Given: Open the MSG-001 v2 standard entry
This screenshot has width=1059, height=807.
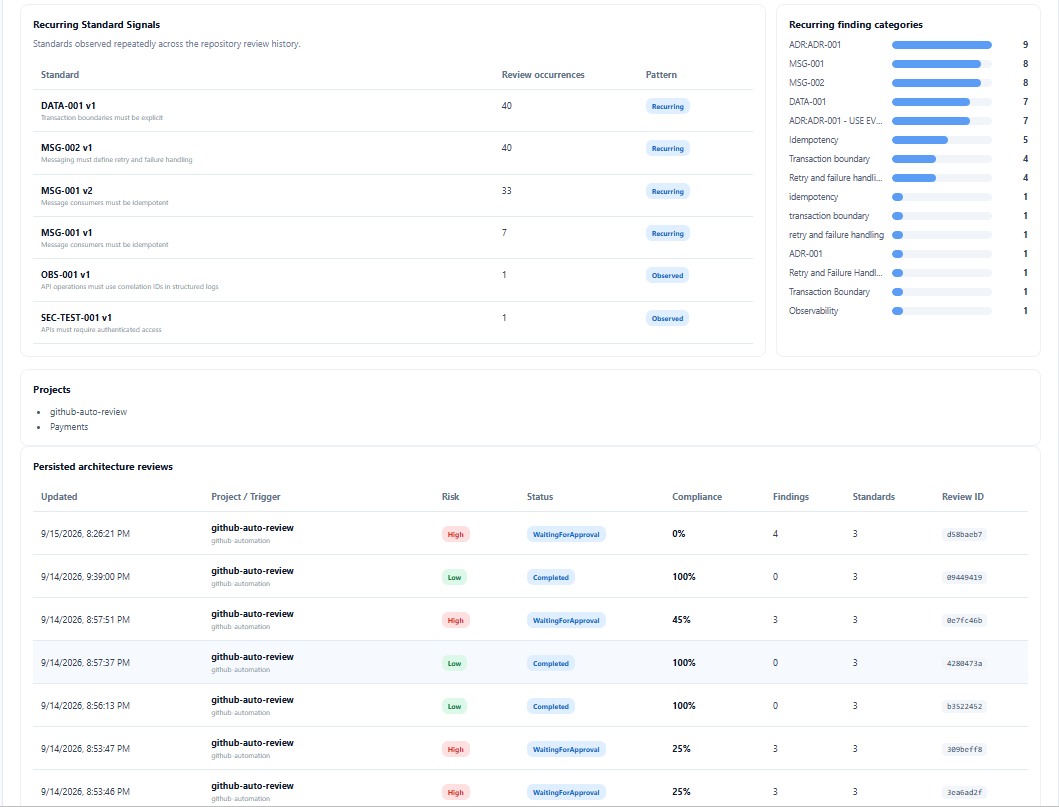Looking at the screenshot, I should click(x=67, y=190).
